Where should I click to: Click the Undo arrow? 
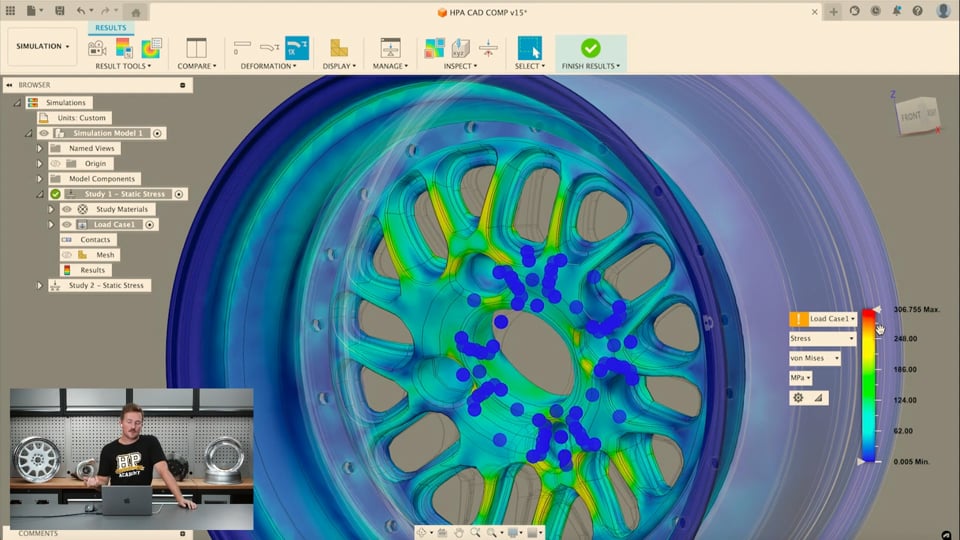click(81, 10)
